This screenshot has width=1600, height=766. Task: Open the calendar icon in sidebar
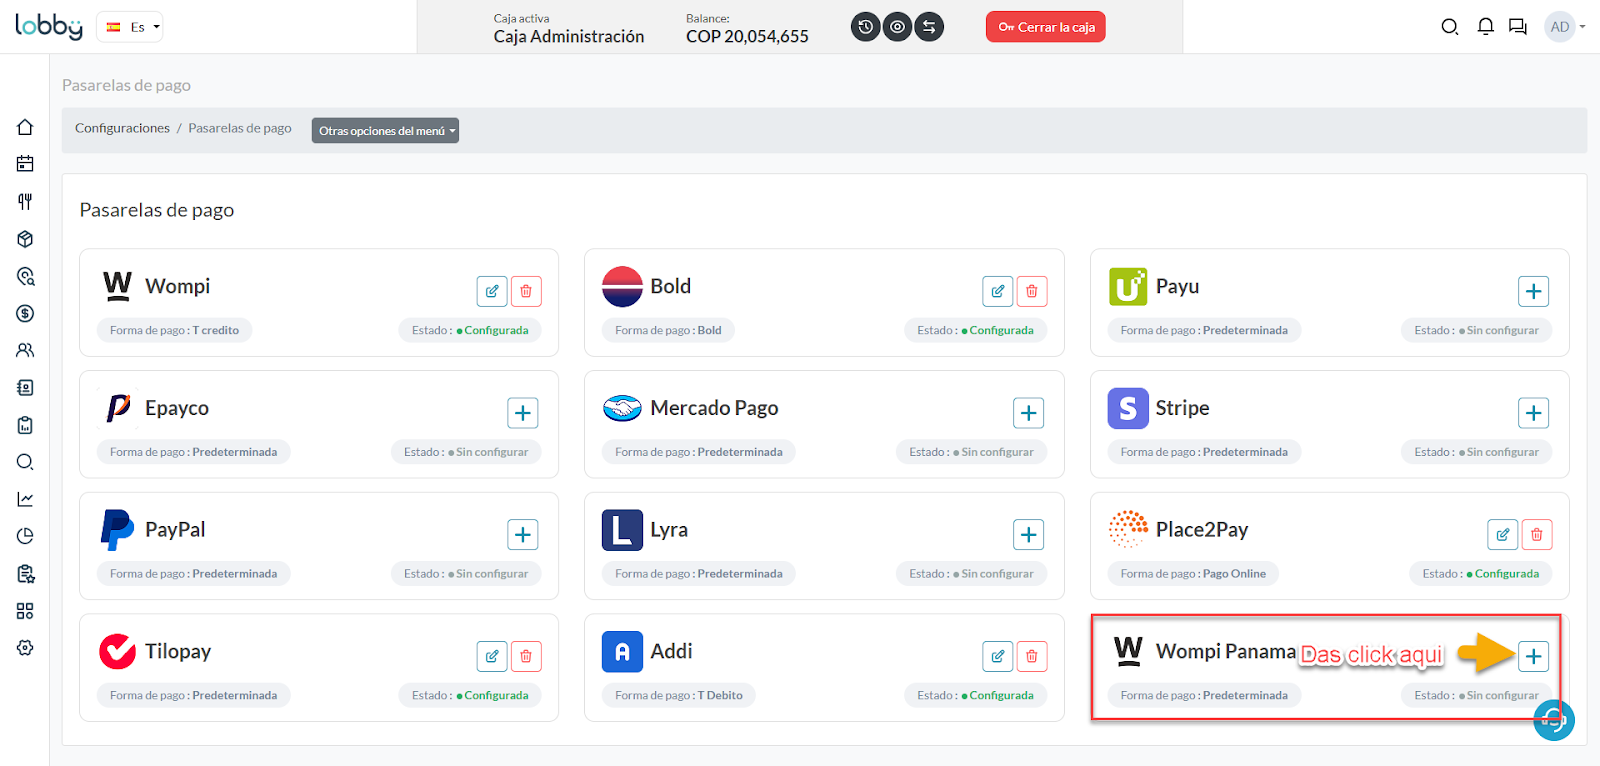tap(25, 164)
